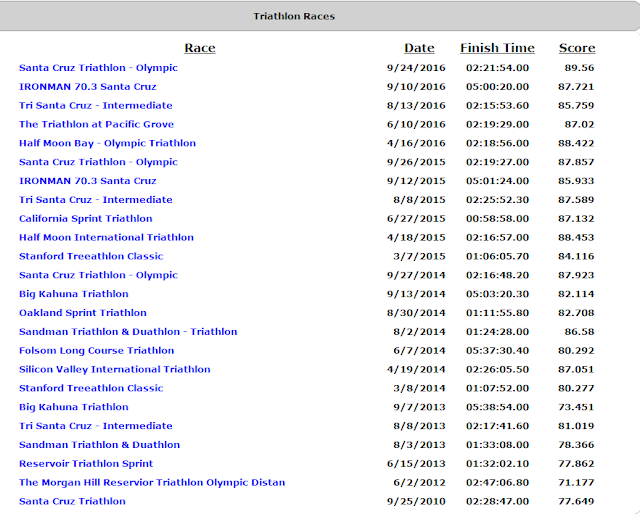Open Sandman Triathlon & Duathlon 8/3/2013 link
Viewport: 640px width, 514px height.
(x=99, y=445)
